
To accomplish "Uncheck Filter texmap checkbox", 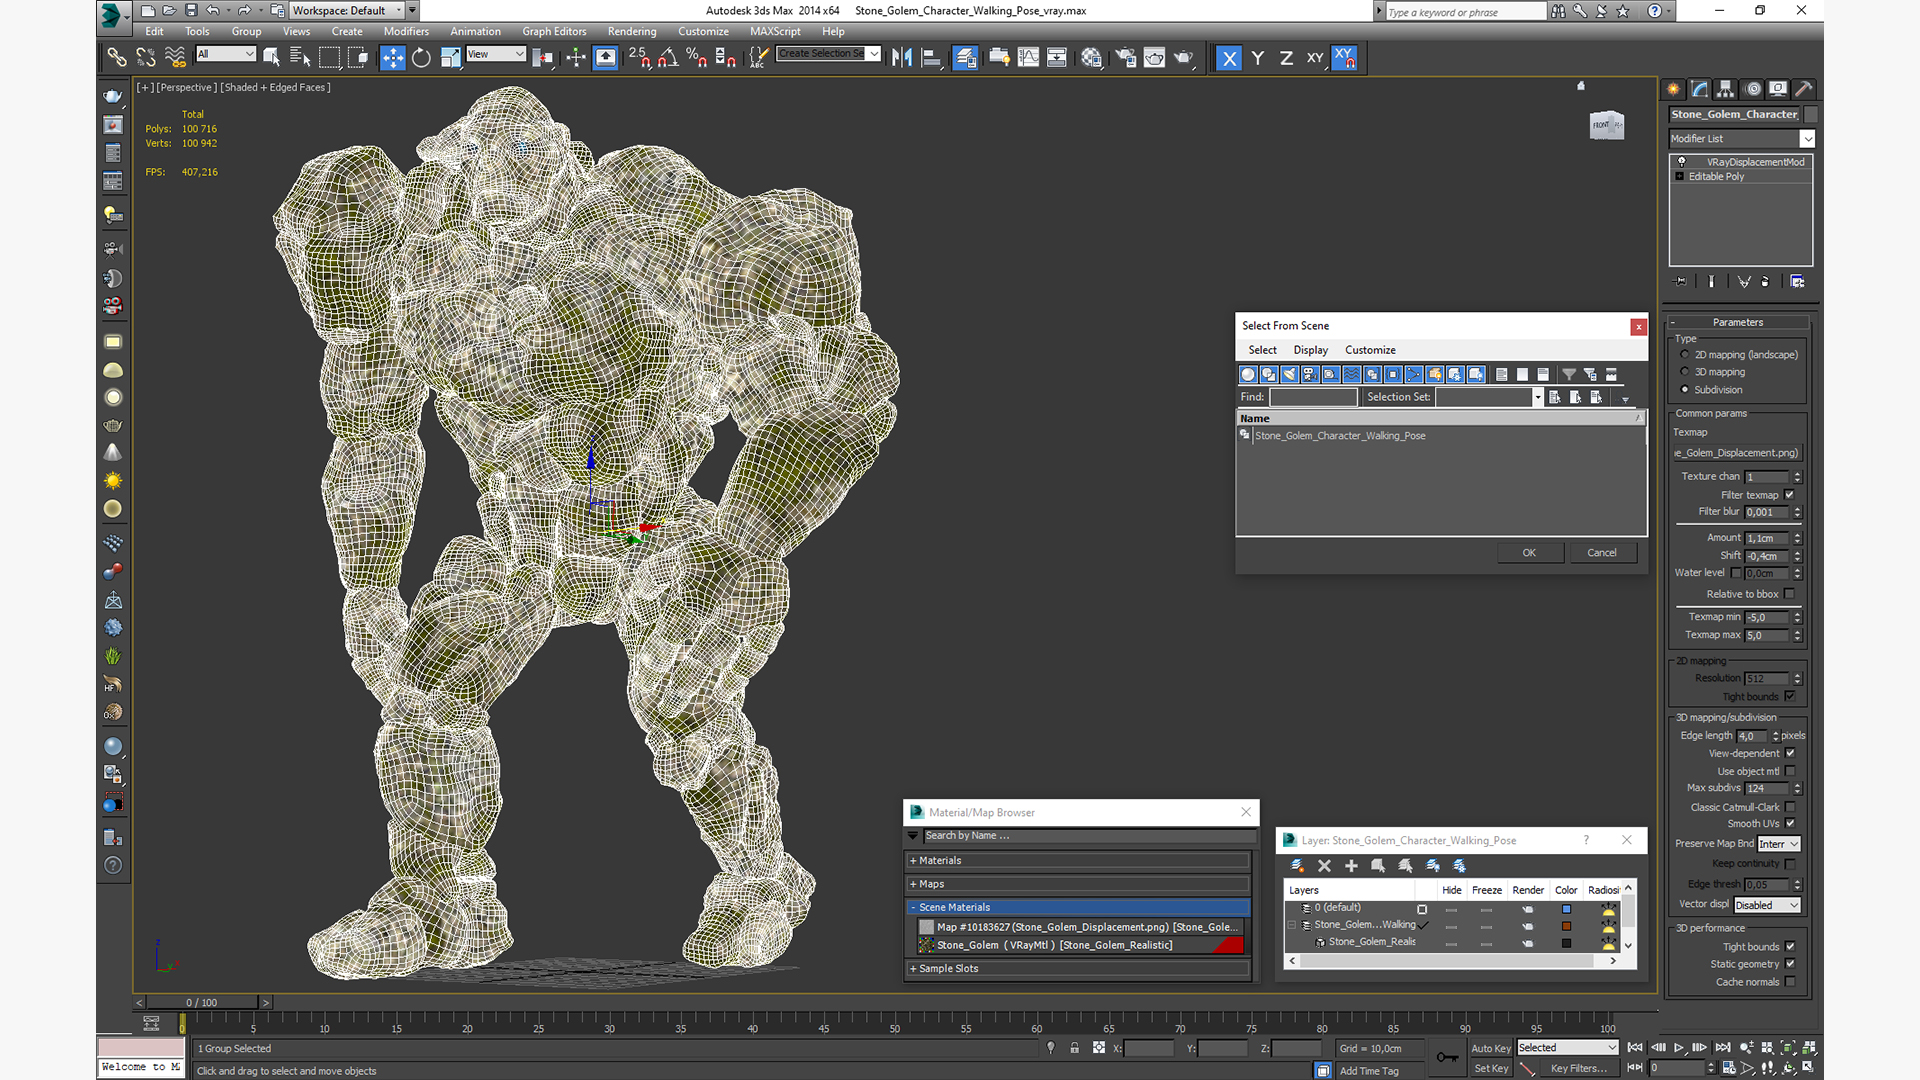I will pos(1790,495).
